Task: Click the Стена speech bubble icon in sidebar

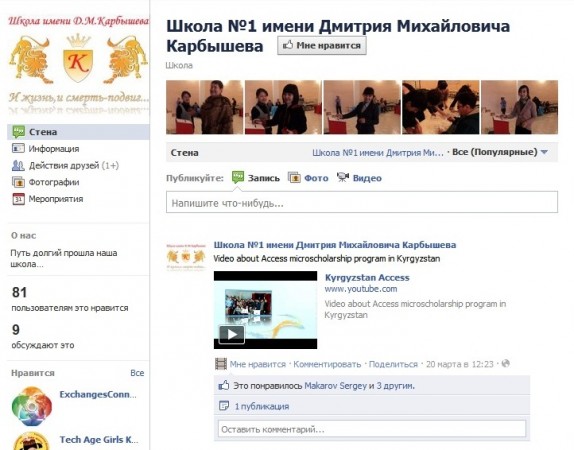Action: tap(18, 132)
